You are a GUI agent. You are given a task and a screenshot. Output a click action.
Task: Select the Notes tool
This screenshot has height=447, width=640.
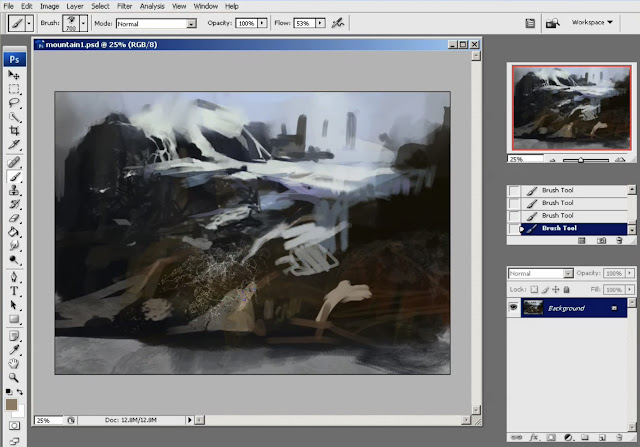(14, 336)
